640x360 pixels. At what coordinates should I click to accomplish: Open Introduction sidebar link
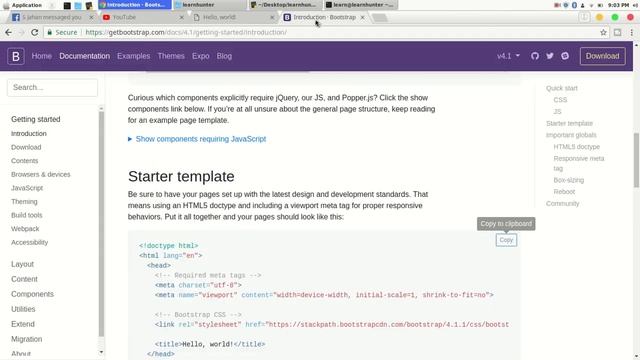pos(29,133)
